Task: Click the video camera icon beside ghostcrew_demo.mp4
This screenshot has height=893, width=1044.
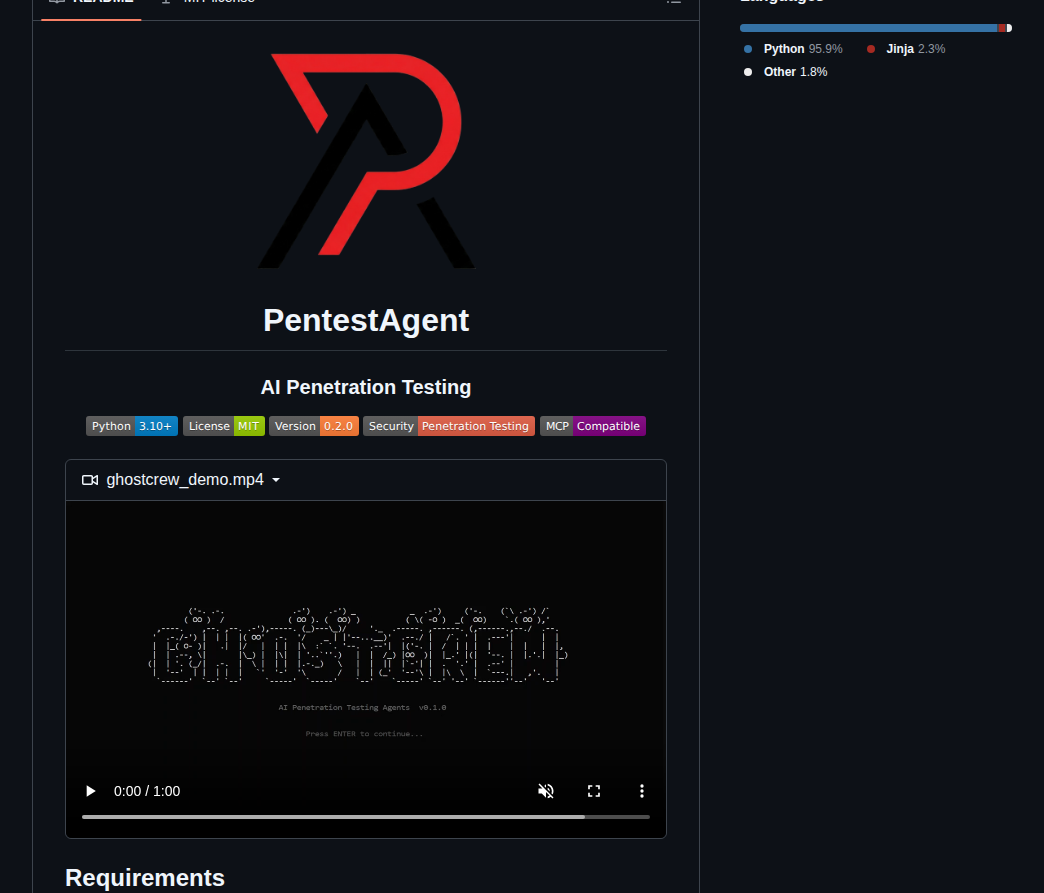Action: [90, 480]
